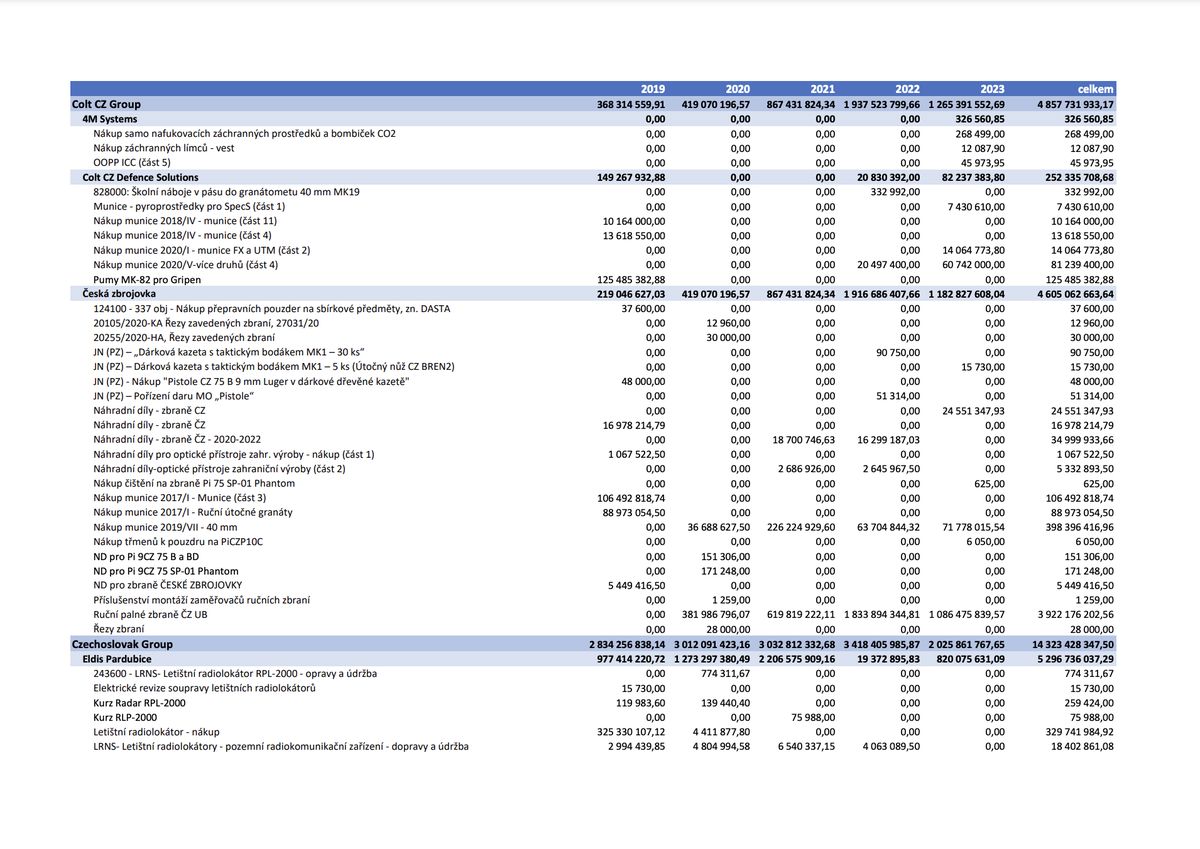Click the 2022 column header

tap(908, 89)
